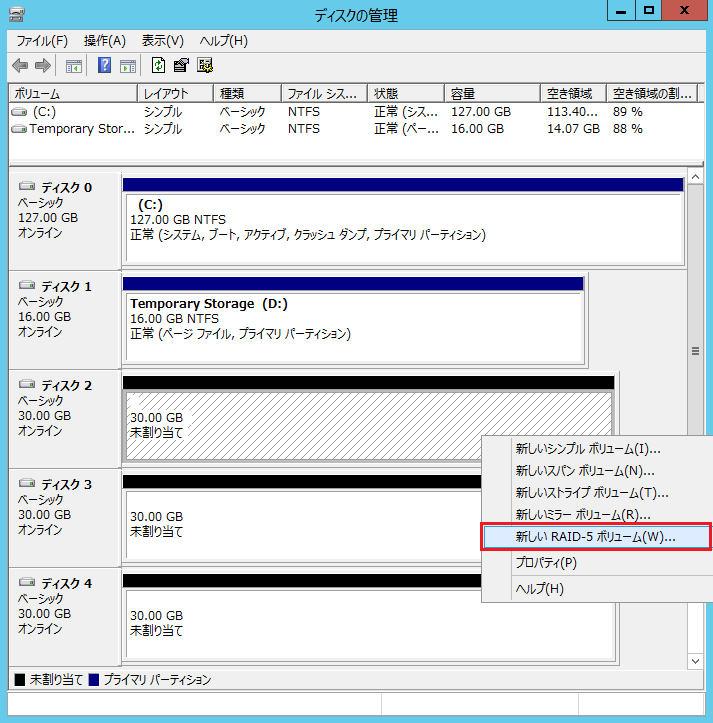Sort by the 種類 column header
Image resolution: width=713 pixels, height=723 pixels.
coord(248,94)
